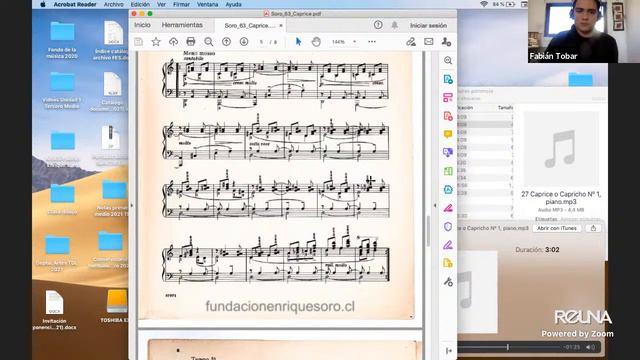Select the TOSHIBA EXT drive icon

tap(117, 306)
